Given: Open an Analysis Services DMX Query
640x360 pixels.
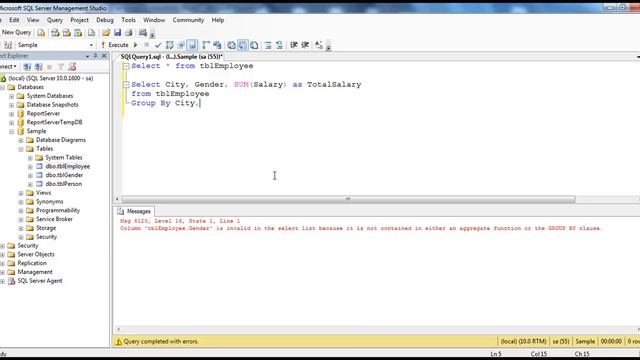Looking at the screenshot, I should [x=67, y=33].
